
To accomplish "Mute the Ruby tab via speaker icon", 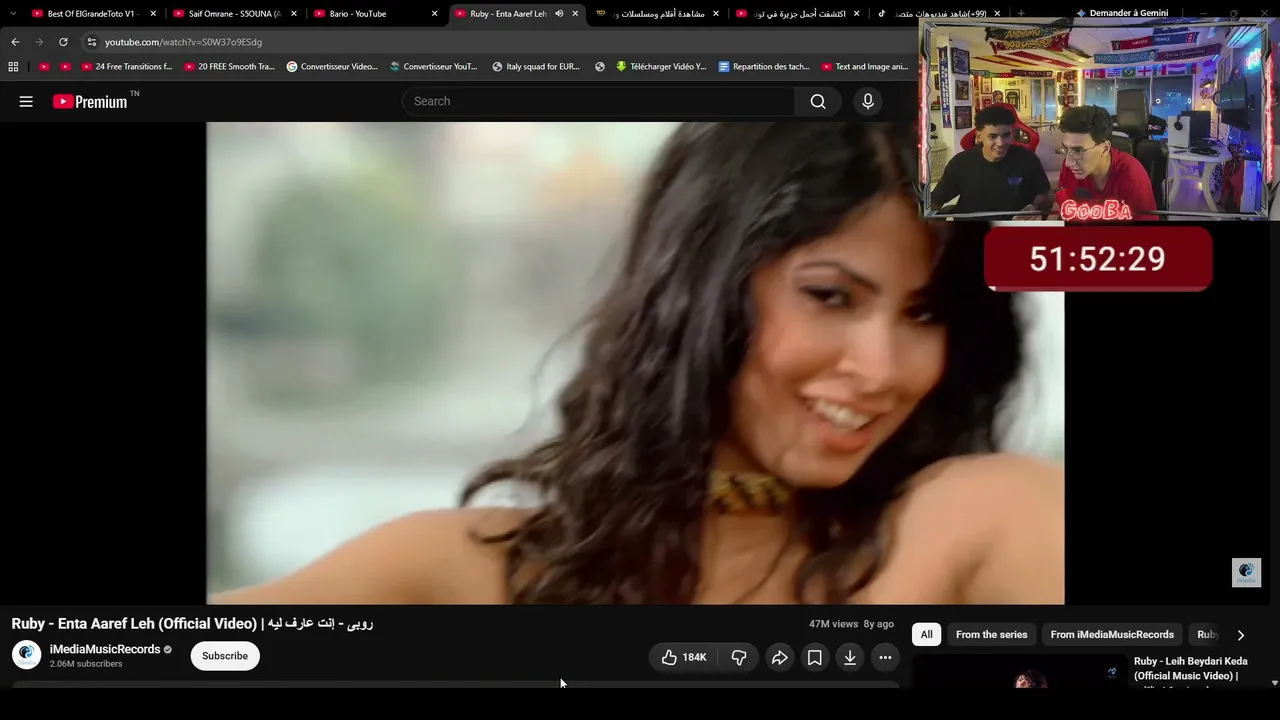I will 559,14.
